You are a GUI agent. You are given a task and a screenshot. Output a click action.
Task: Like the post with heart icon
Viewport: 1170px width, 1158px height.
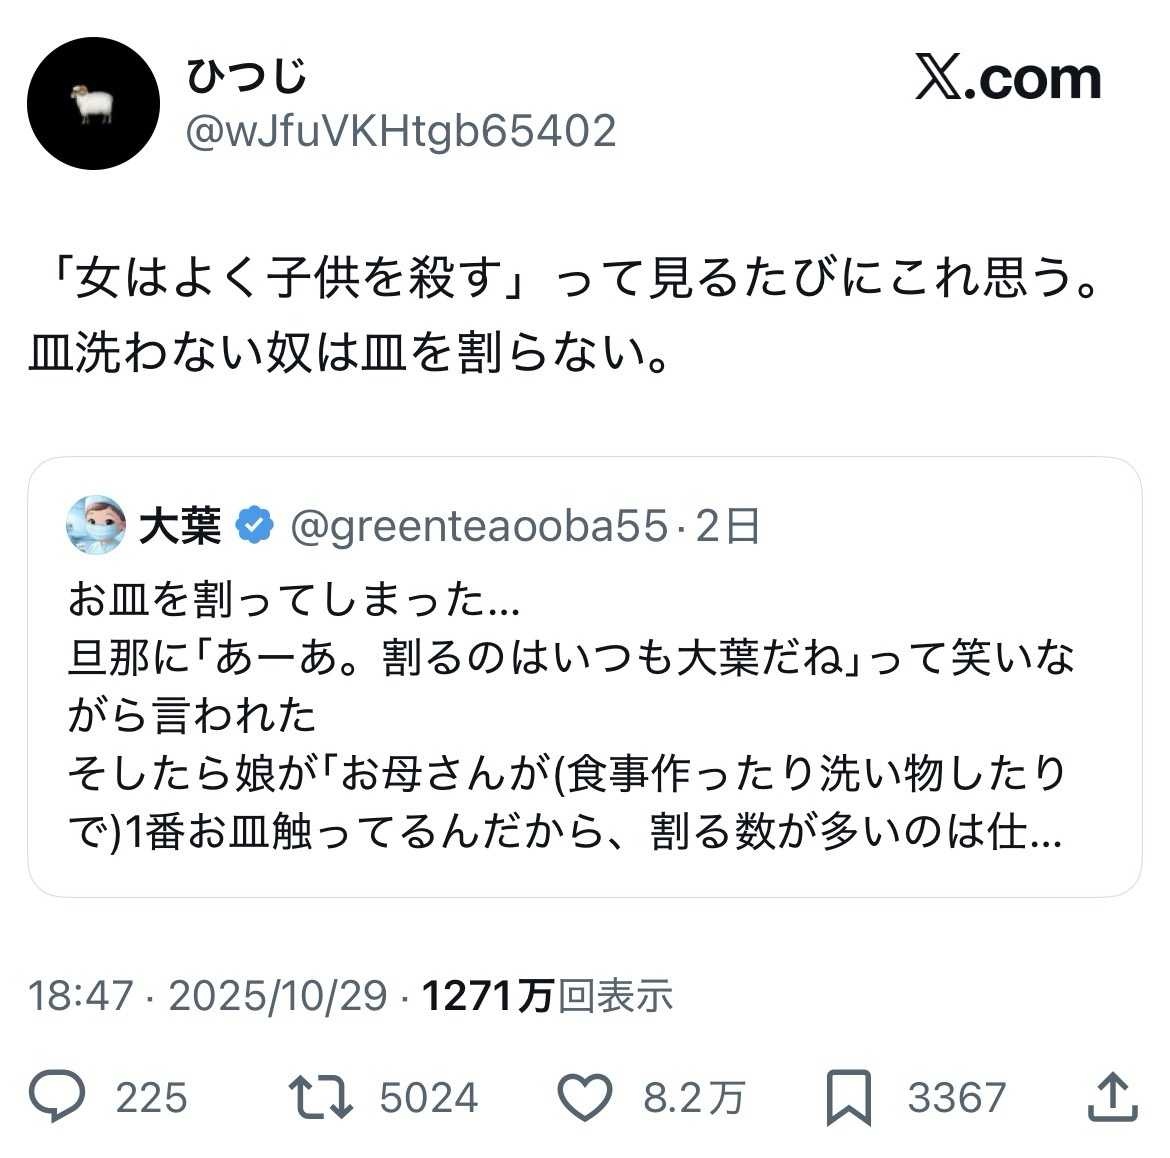click(x=583, y=1097)
